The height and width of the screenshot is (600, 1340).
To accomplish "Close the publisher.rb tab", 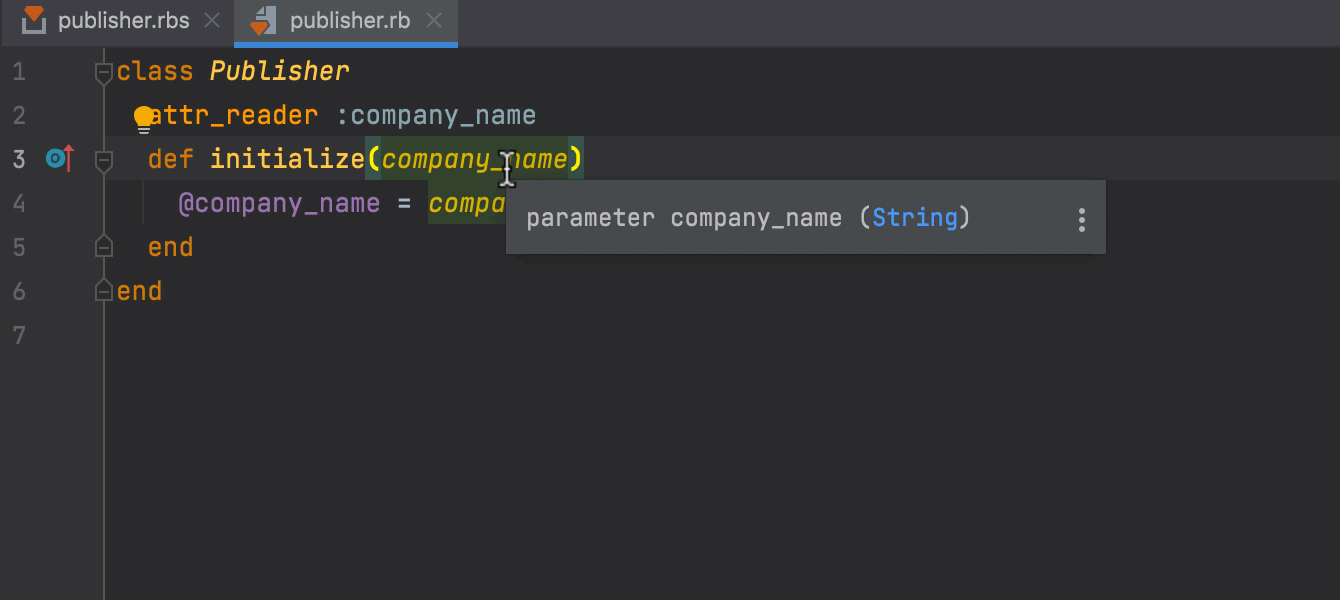I will click(x=433, y=21).
